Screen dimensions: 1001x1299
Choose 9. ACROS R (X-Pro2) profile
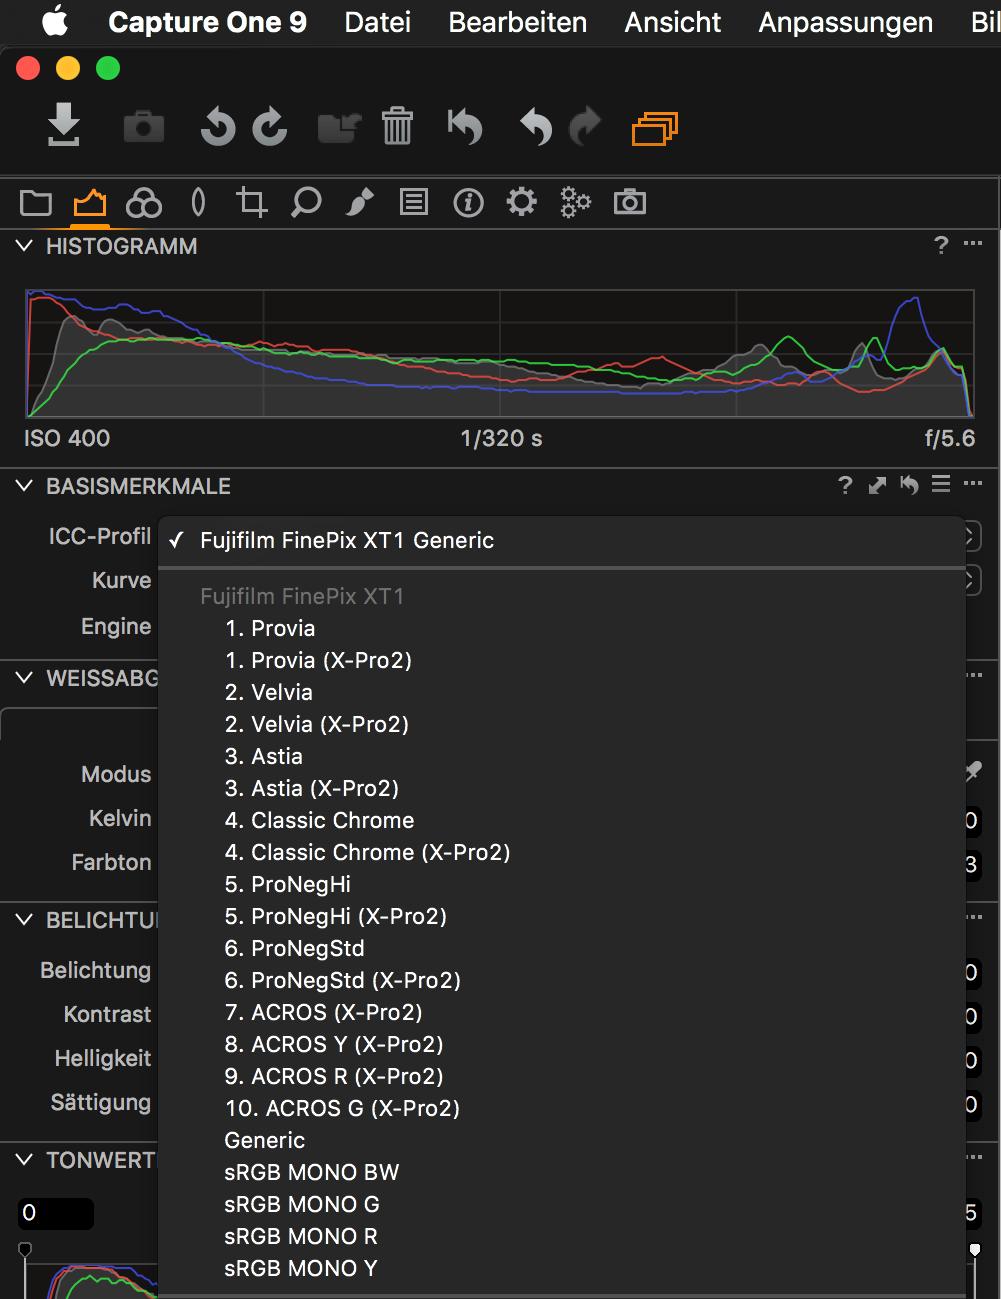561,1076
